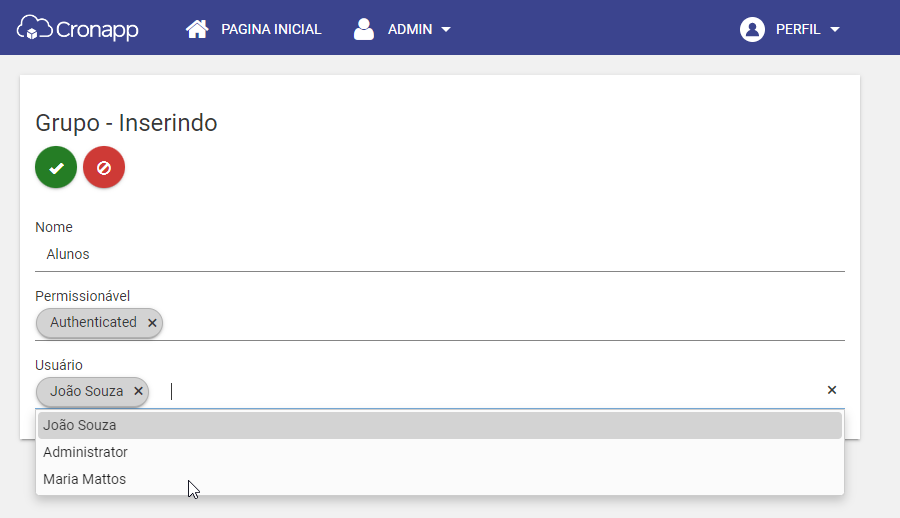Click the Perfil avatar circle icon
Screen dimensions: 900x518
752,29
